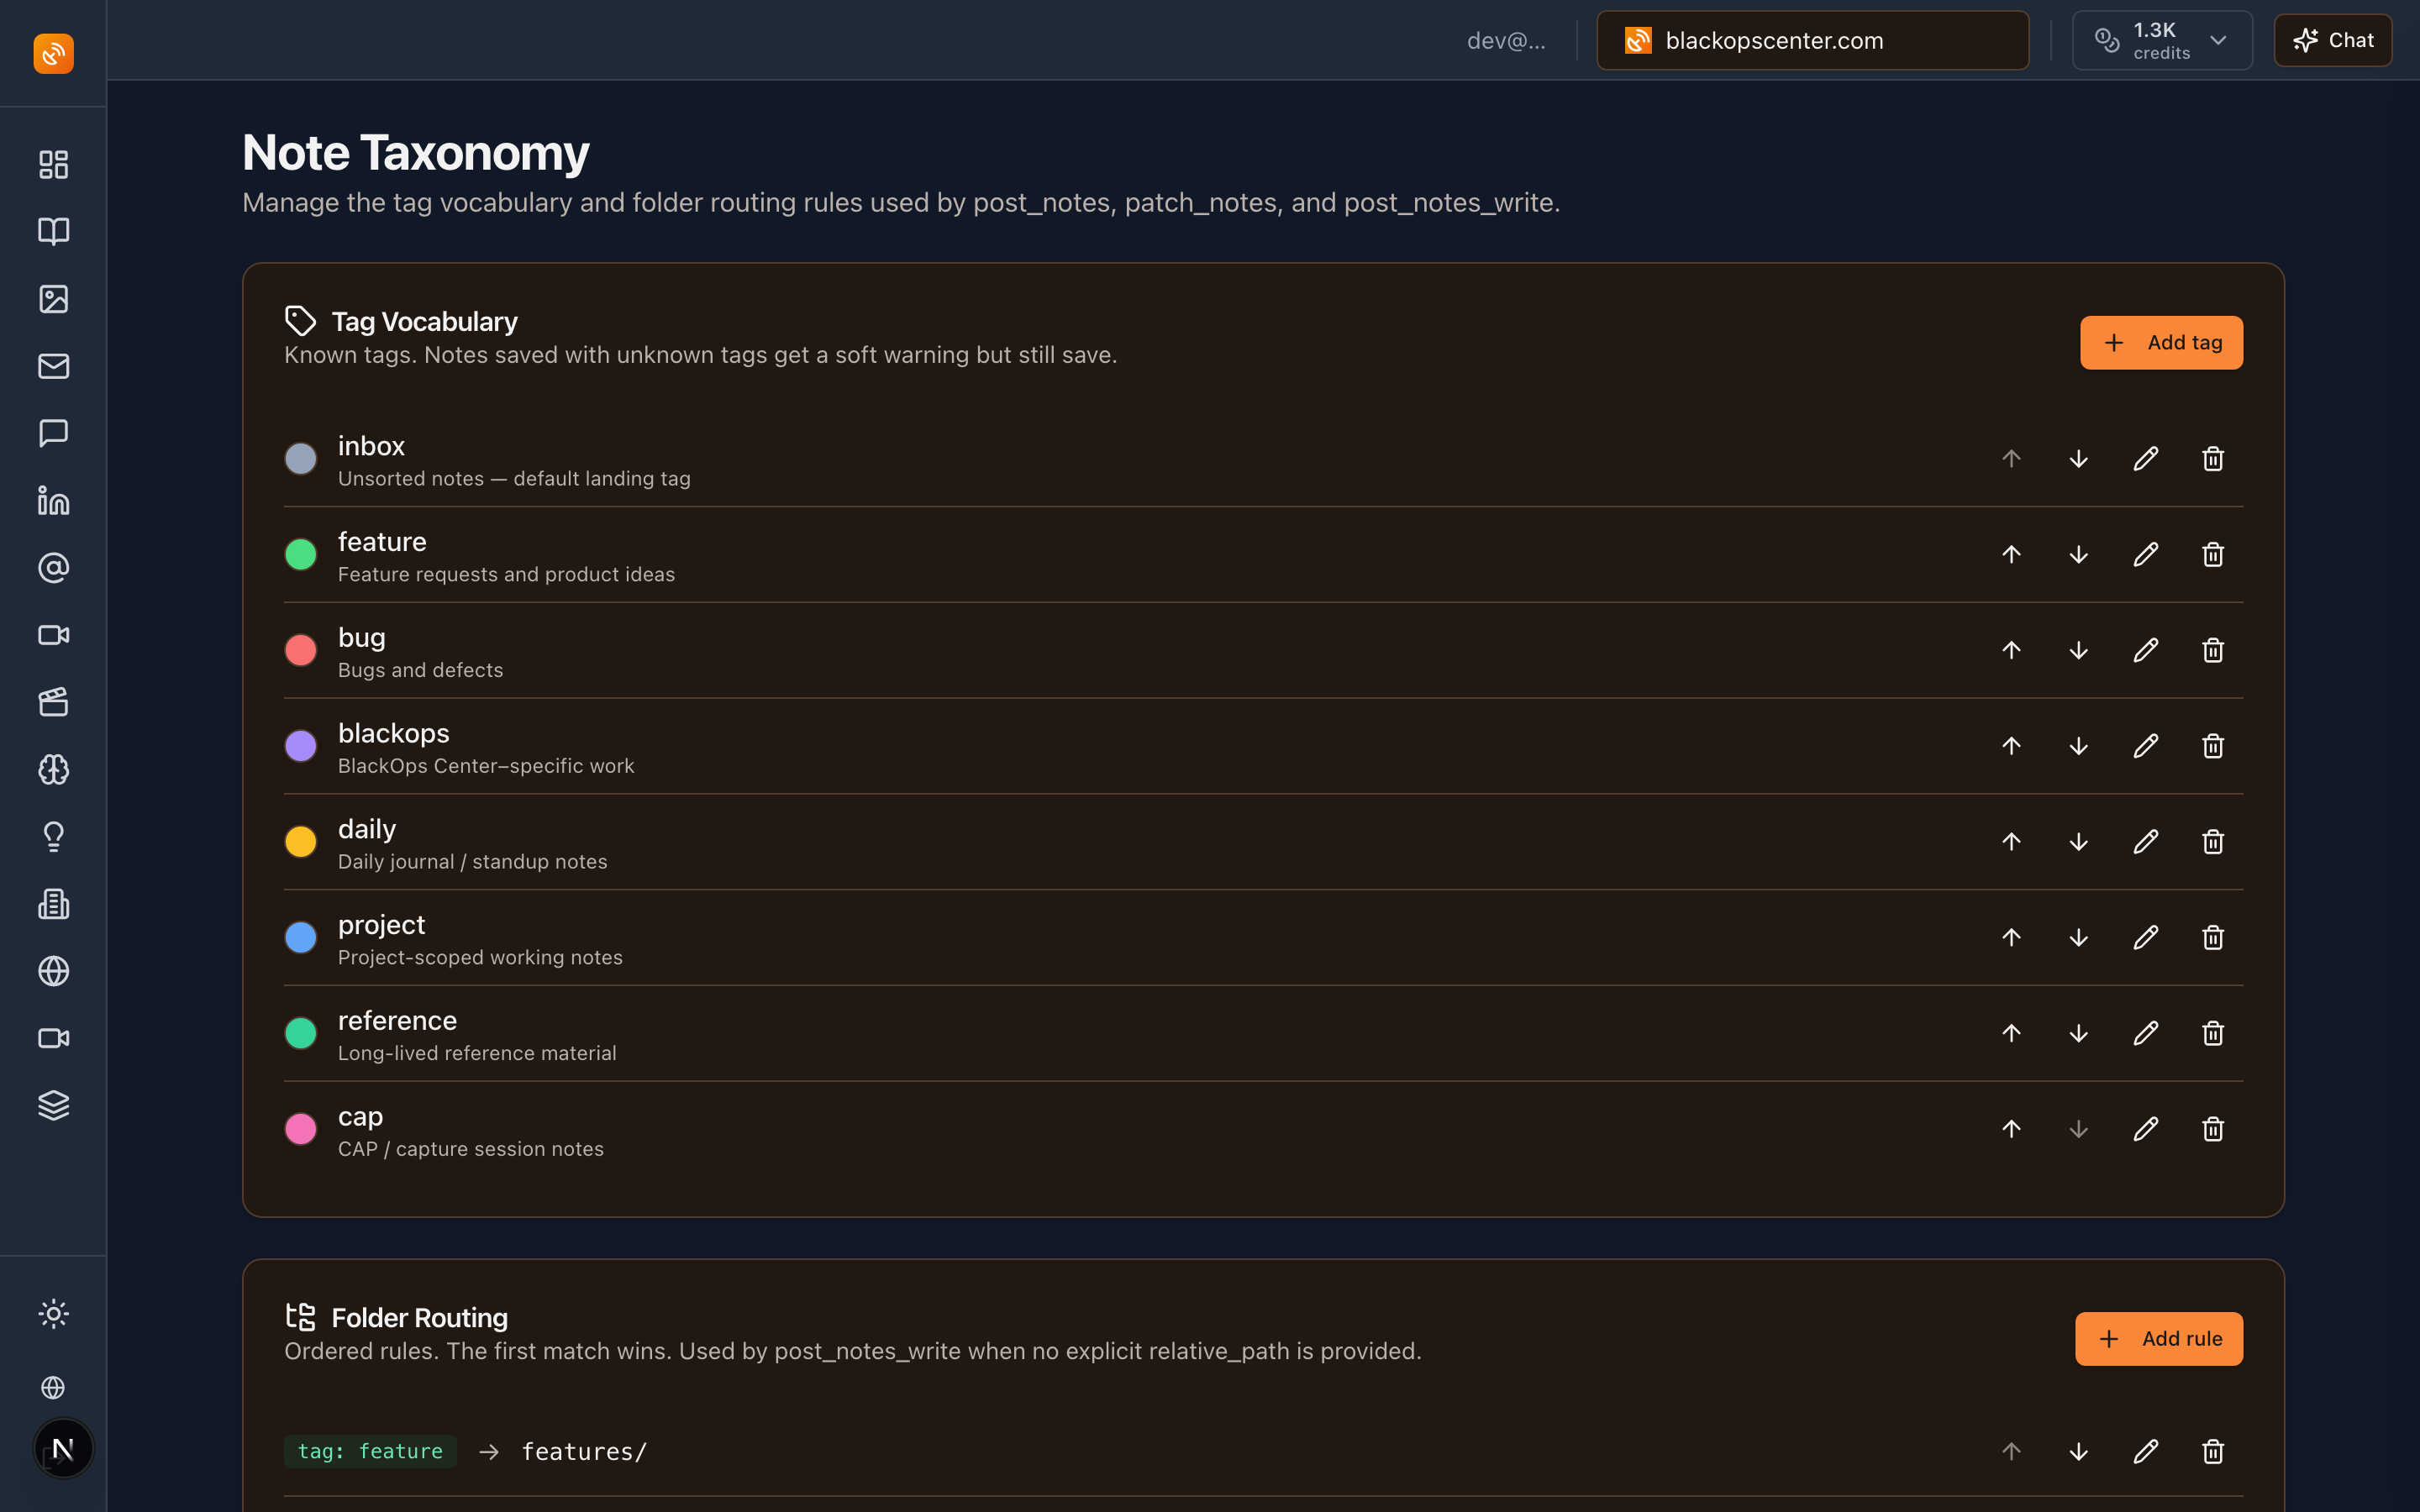Screen dimensions: 2420x1512
Task: Click the red bug color swatch
Action: point(301,650)
